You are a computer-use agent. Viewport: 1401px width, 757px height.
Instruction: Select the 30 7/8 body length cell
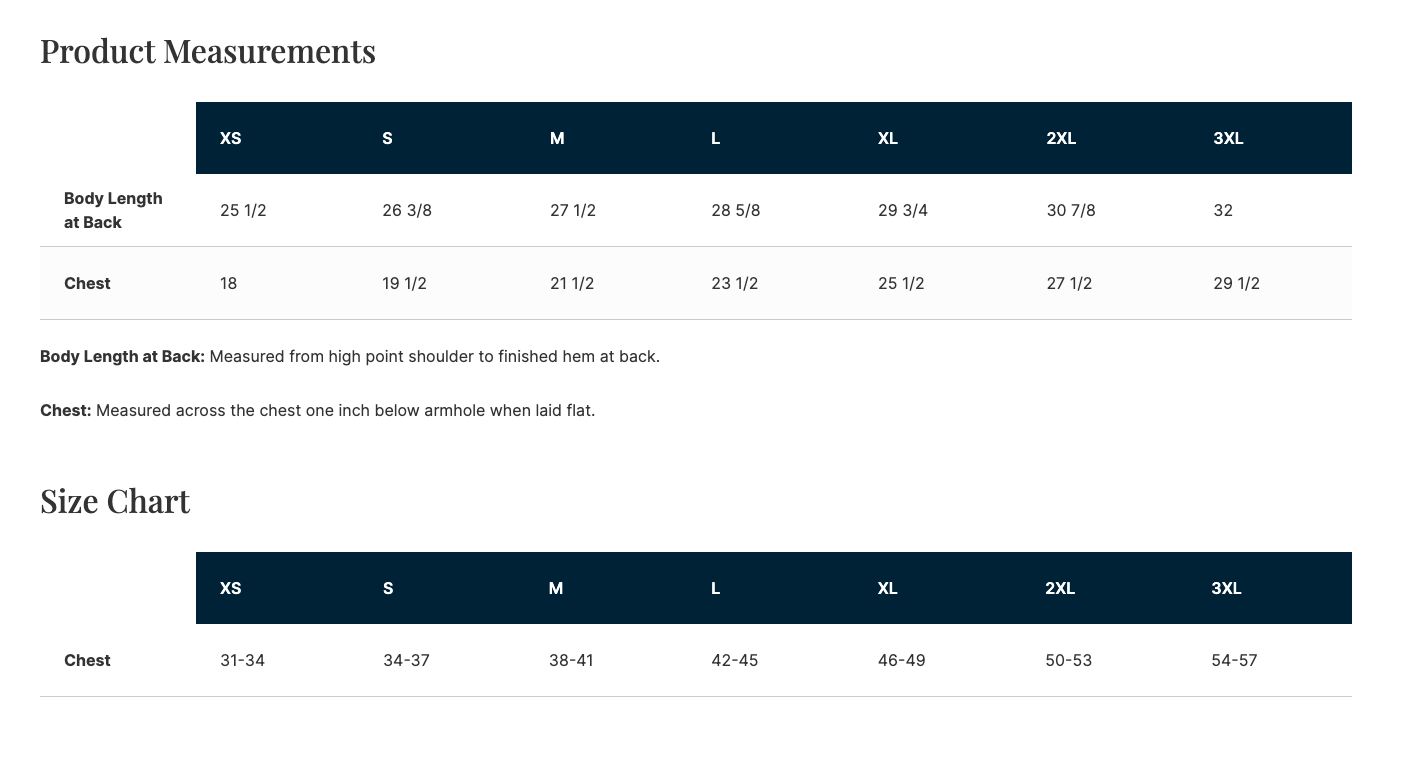point(1071,210)
